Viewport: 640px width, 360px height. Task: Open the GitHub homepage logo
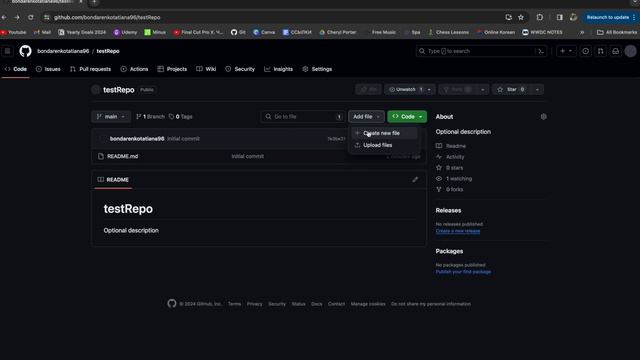25,51
